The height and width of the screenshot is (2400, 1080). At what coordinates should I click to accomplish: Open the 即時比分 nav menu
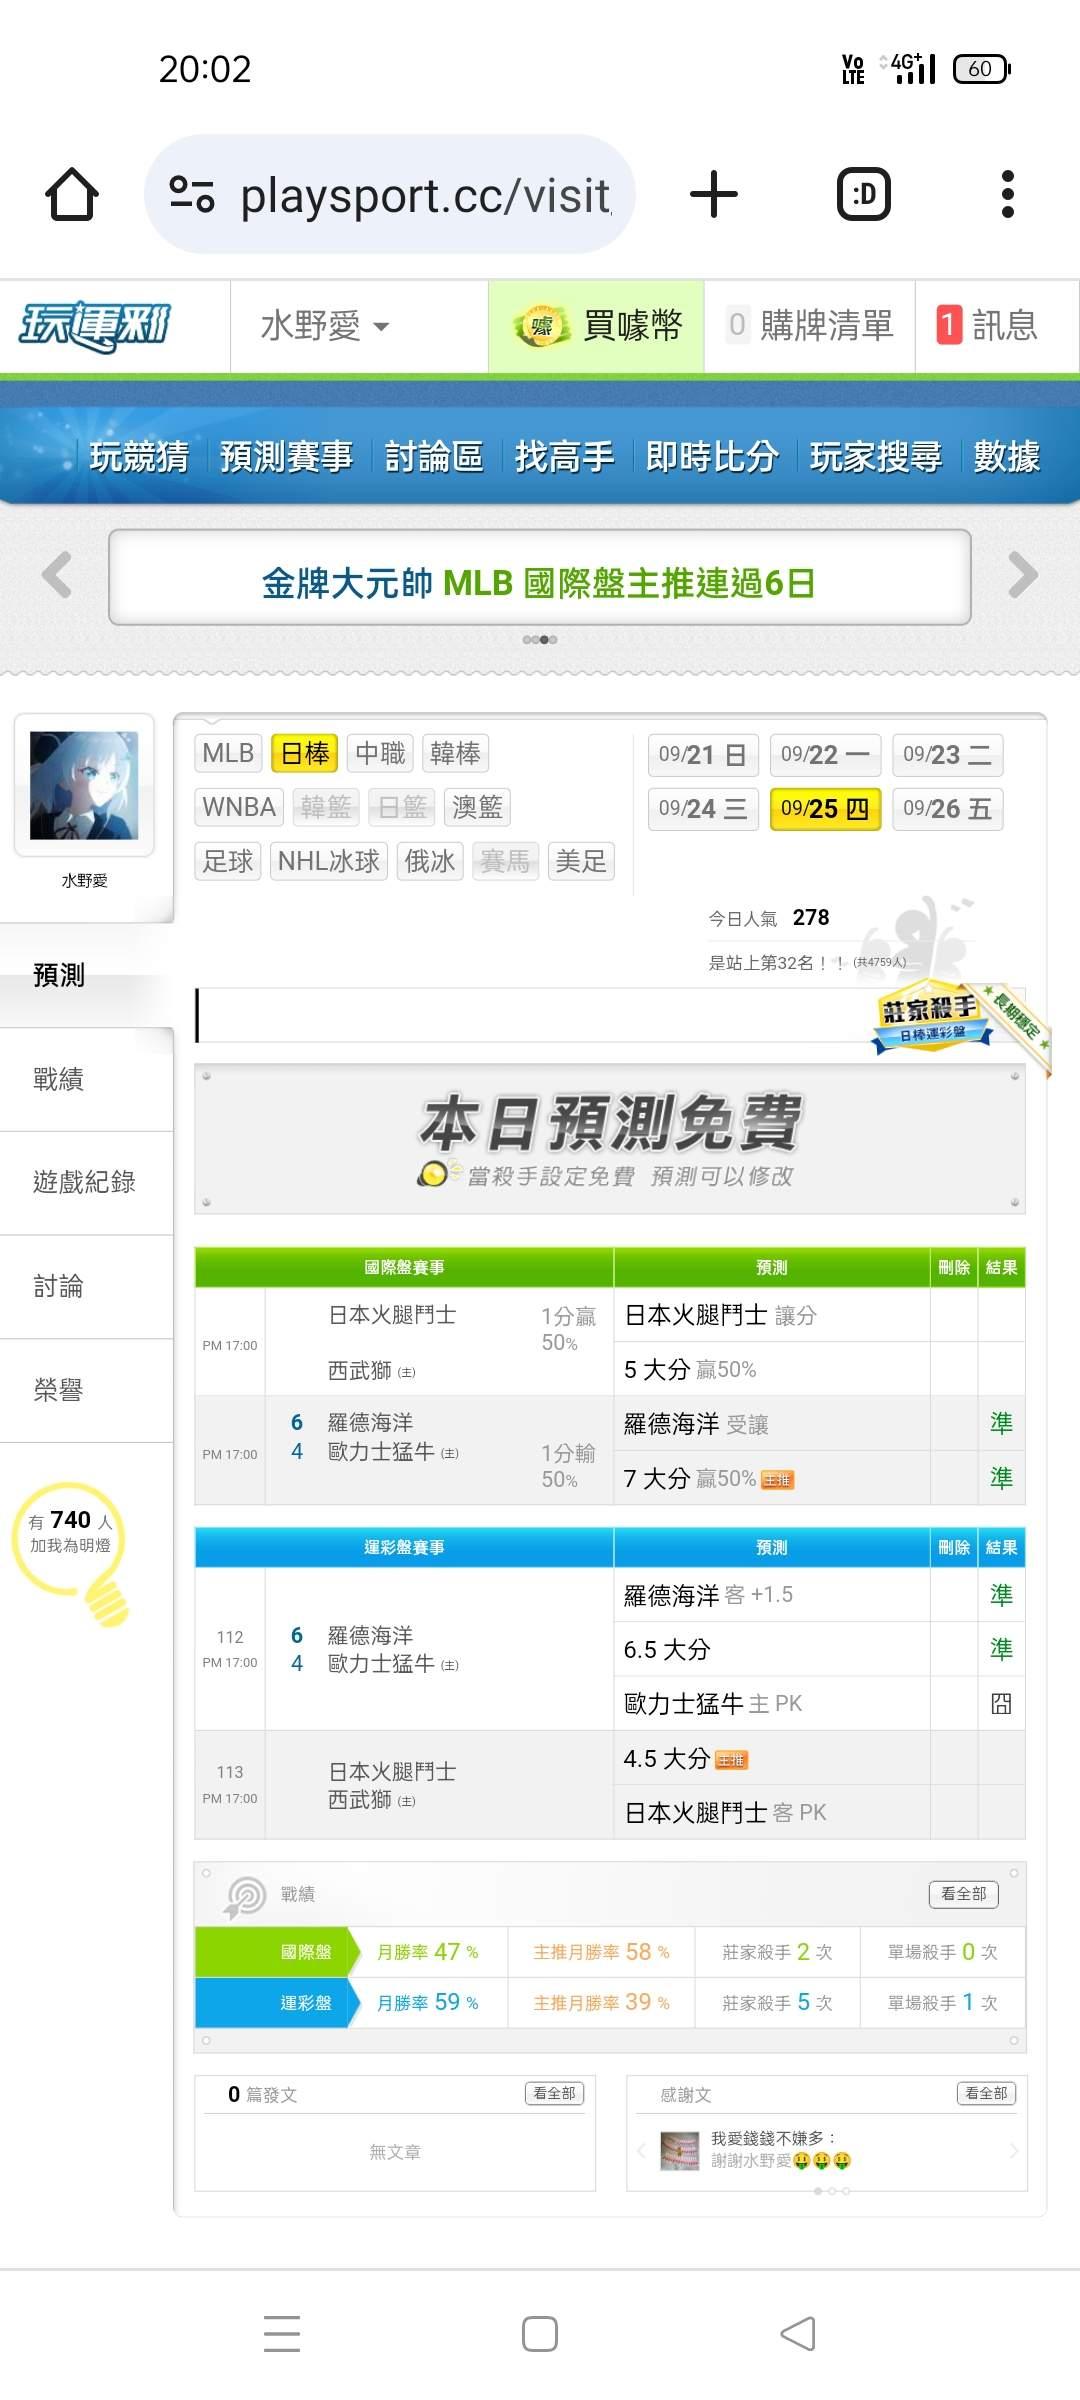[712, 457]
